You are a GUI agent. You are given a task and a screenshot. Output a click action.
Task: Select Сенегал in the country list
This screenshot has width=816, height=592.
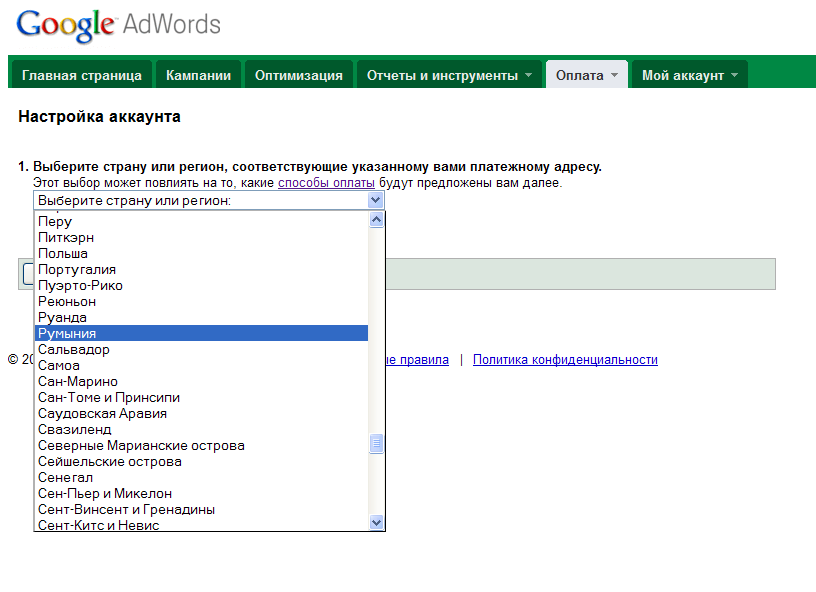[65, 477]
